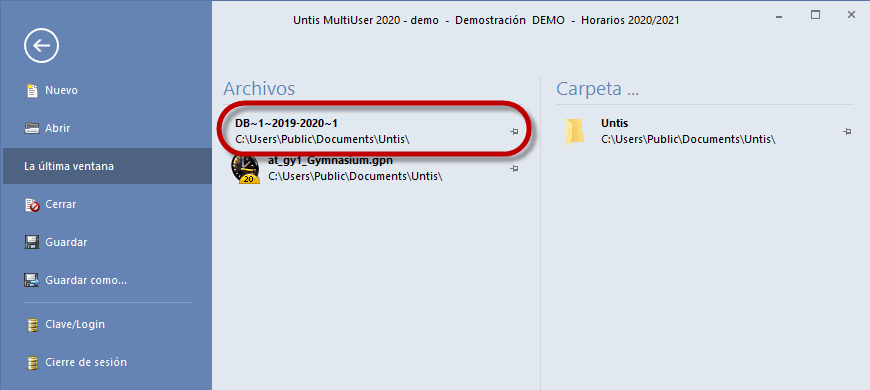
Task: Click path under at_gy1_Gymnasium.gpn
Action: [355, 176]
